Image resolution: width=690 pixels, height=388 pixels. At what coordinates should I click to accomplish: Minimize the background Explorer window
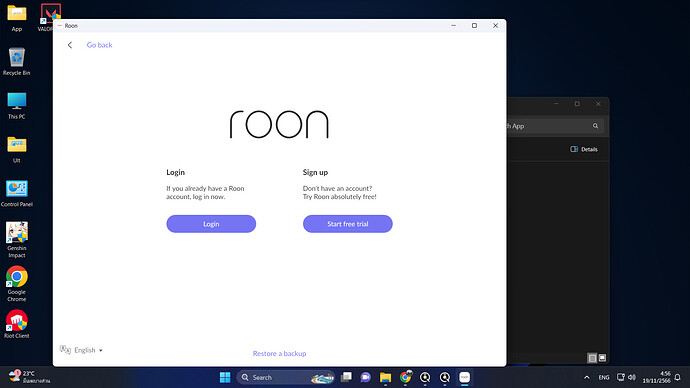tap(556, 104)
